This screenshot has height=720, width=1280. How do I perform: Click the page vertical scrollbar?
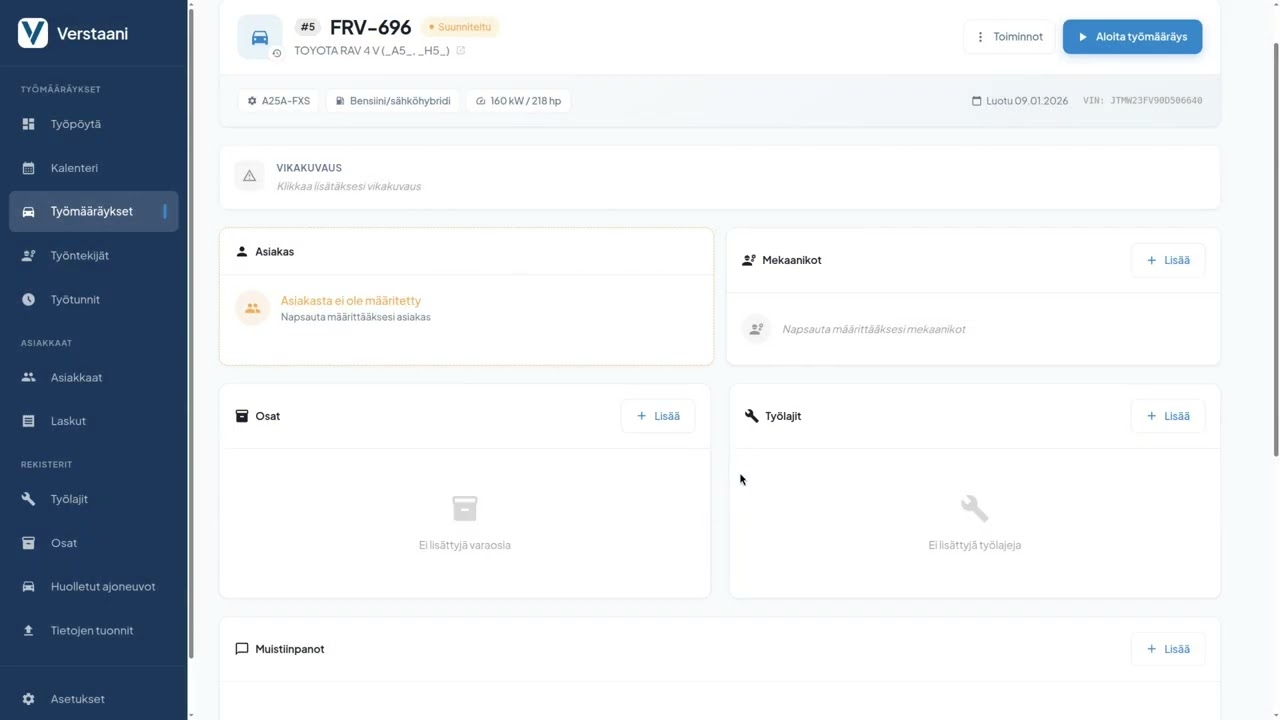pos(1275,250)
